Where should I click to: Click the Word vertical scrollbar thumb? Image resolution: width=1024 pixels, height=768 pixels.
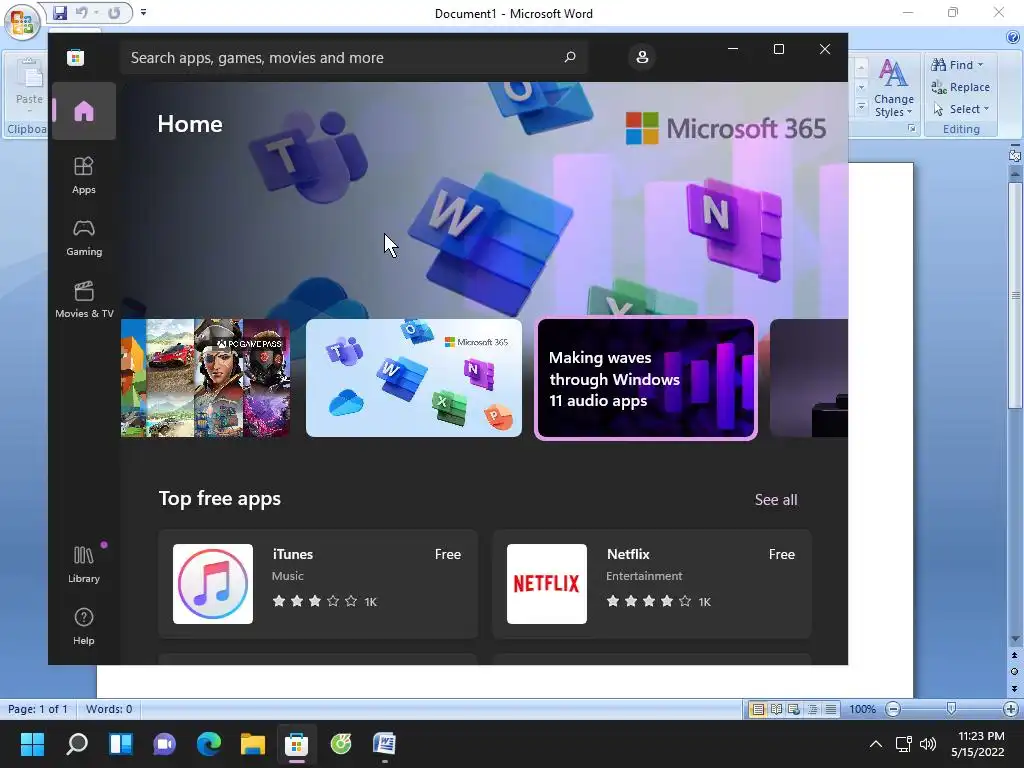1014,295
